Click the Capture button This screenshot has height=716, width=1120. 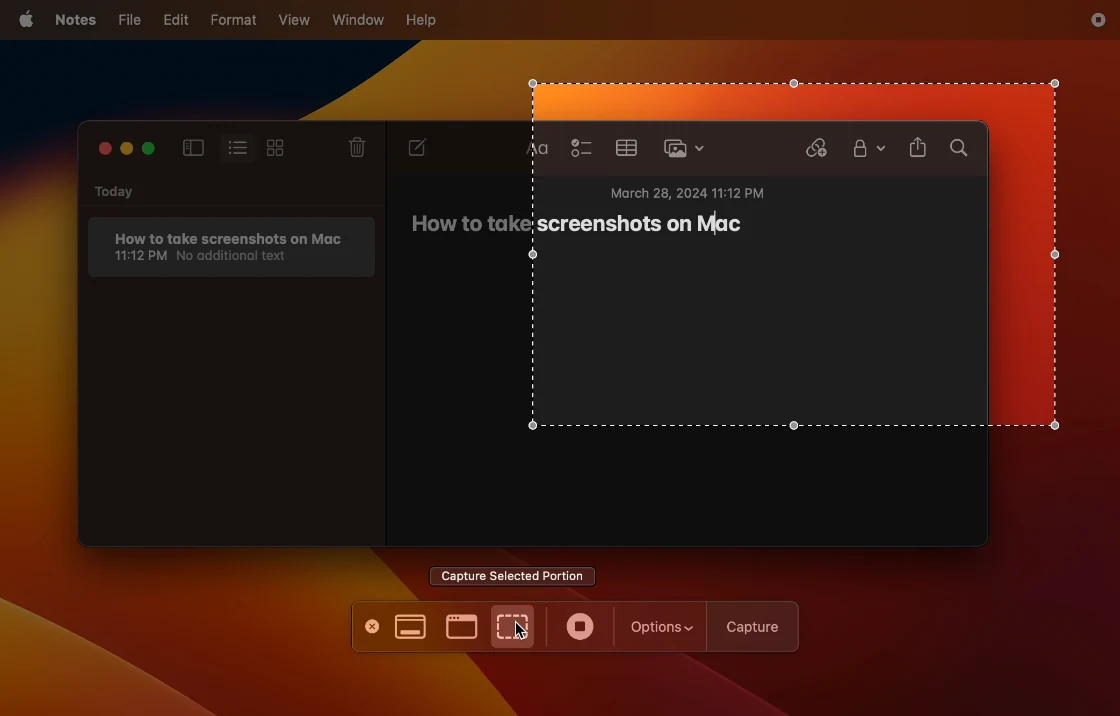click(x=752, y=627)
